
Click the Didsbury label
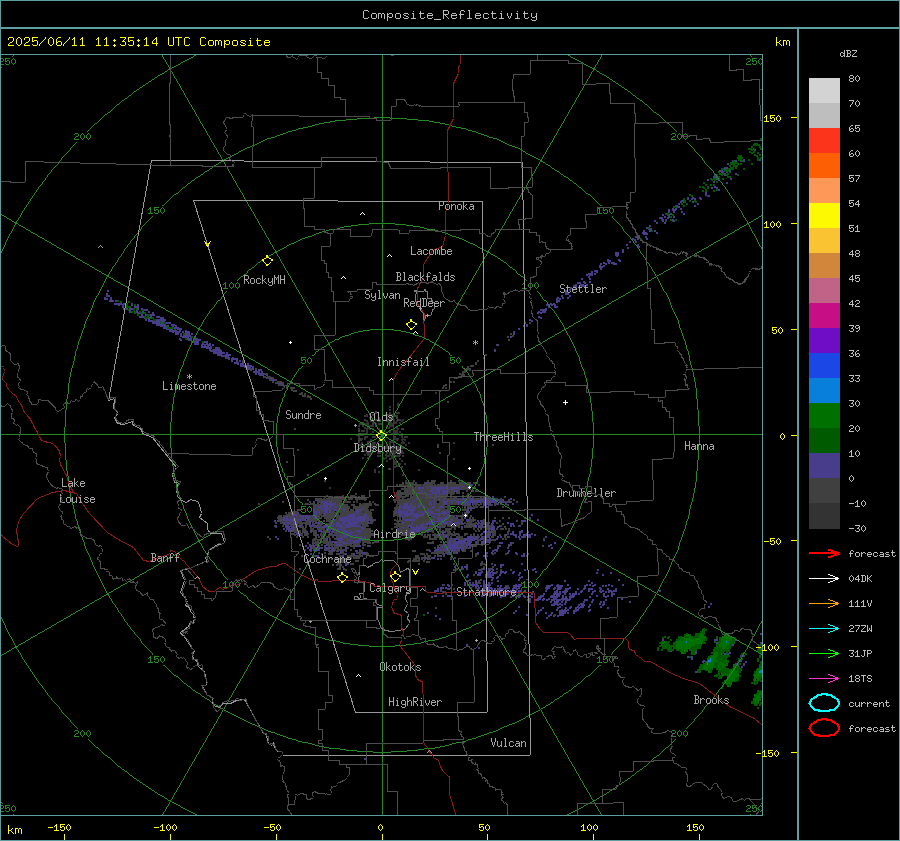pyautogui.click(x=377, y=448)
